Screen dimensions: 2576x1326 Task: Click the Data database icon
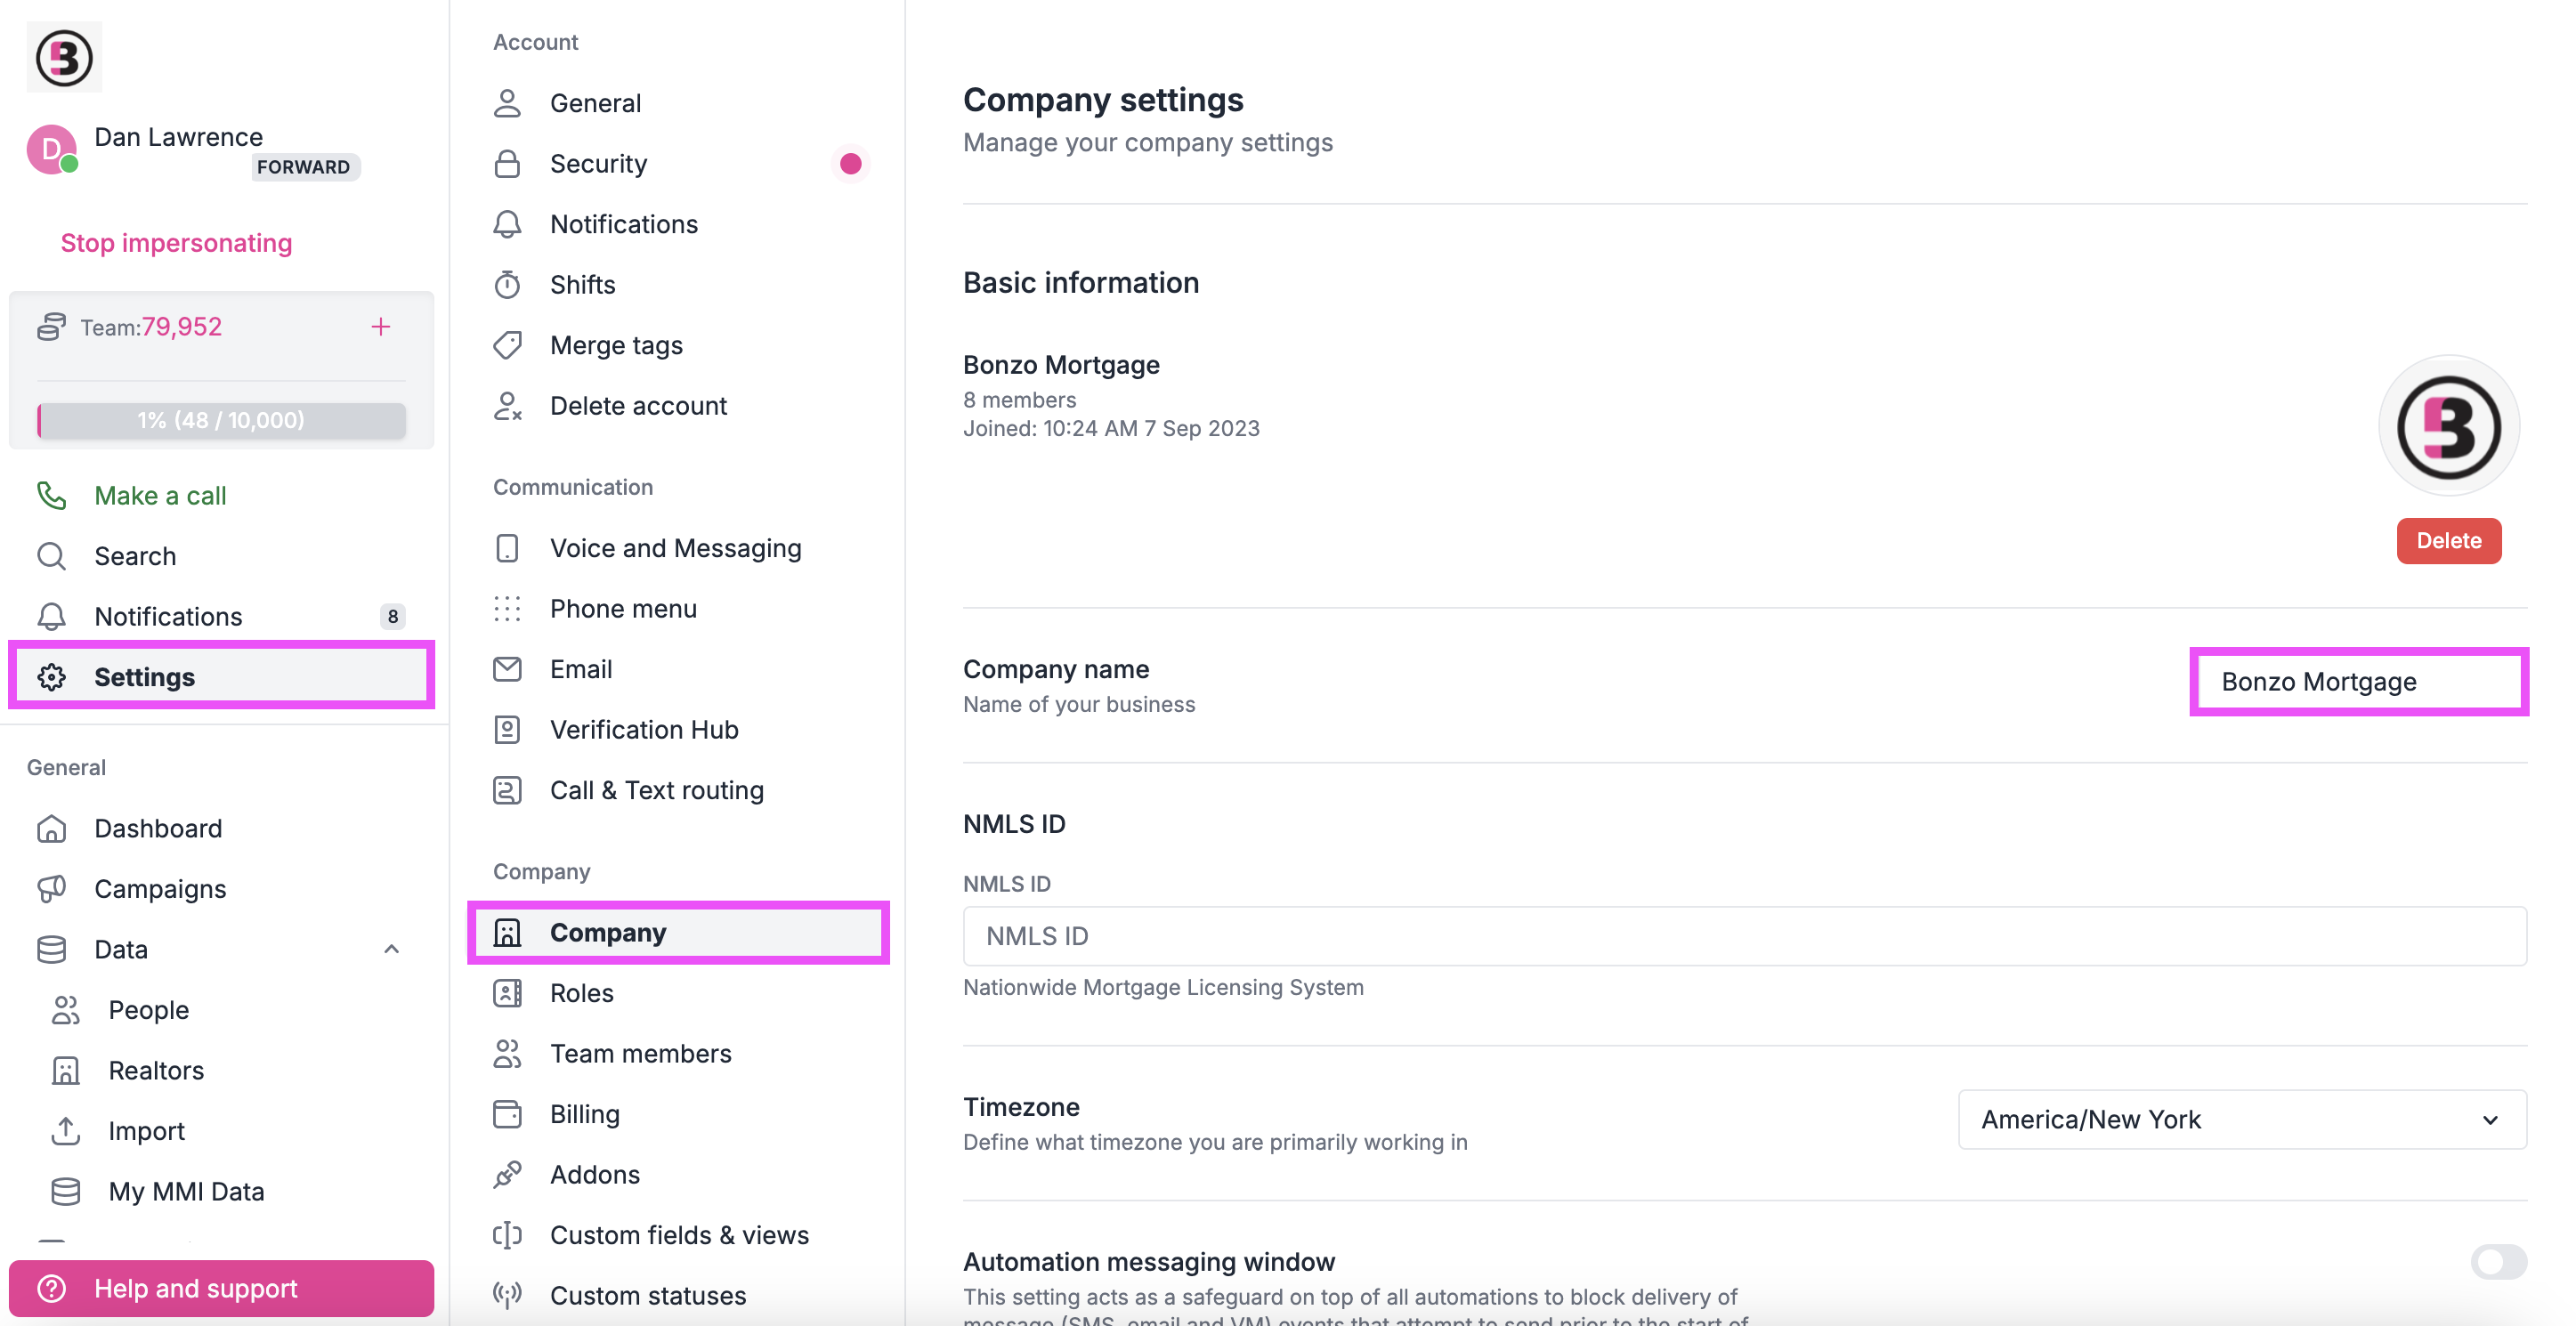pos(51,949)
